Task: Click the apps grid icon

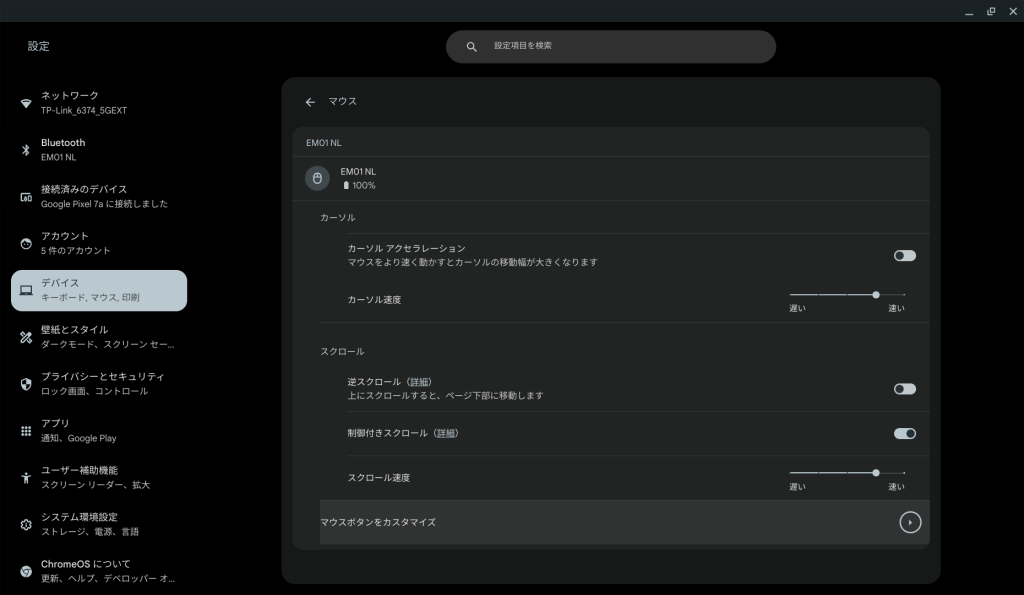Action: pyautogui.click(x=26, y=431)
